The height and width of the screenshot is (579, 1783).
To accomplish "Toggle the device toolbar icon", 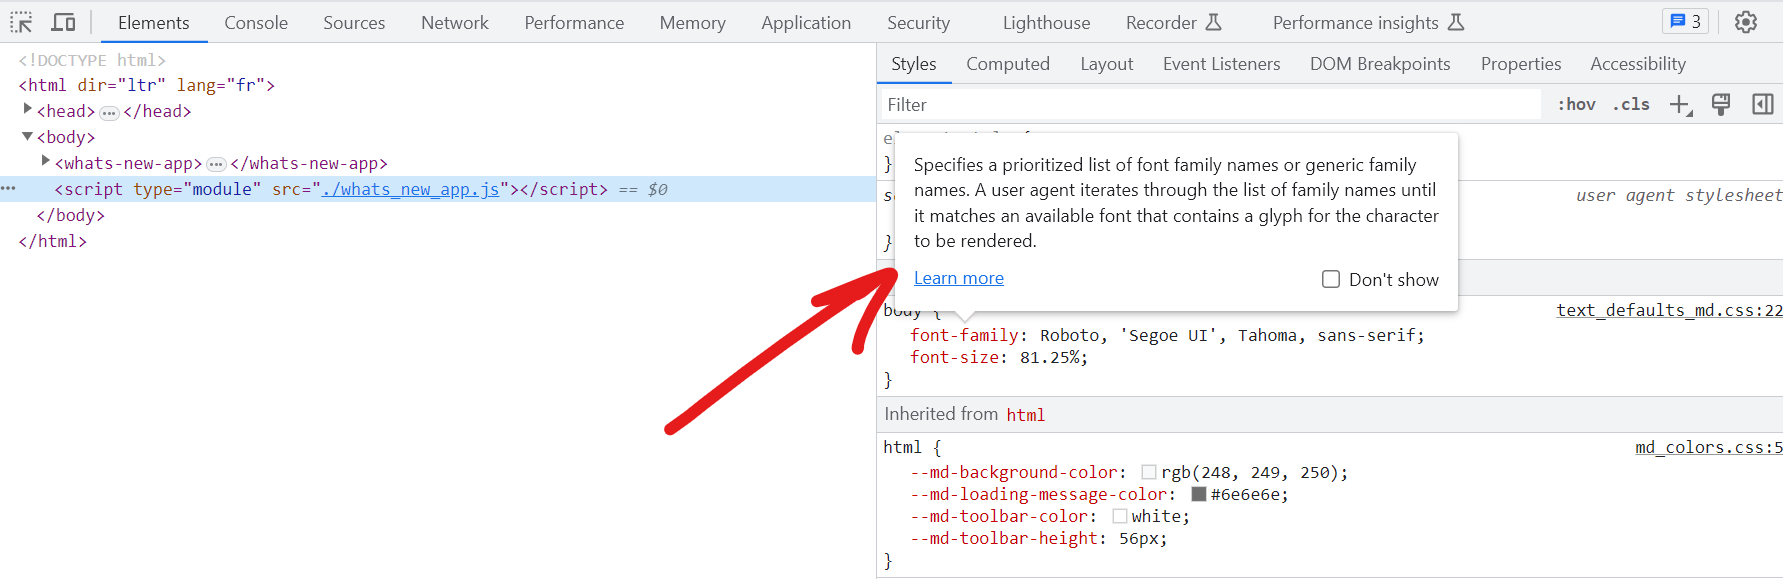I will point(64,22).
